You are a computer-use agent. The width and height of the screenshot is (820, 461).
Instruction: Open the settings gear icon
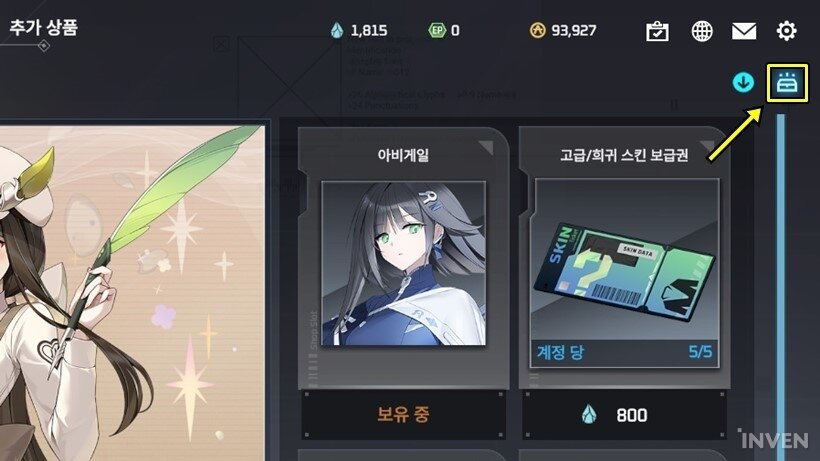point(786,31)
